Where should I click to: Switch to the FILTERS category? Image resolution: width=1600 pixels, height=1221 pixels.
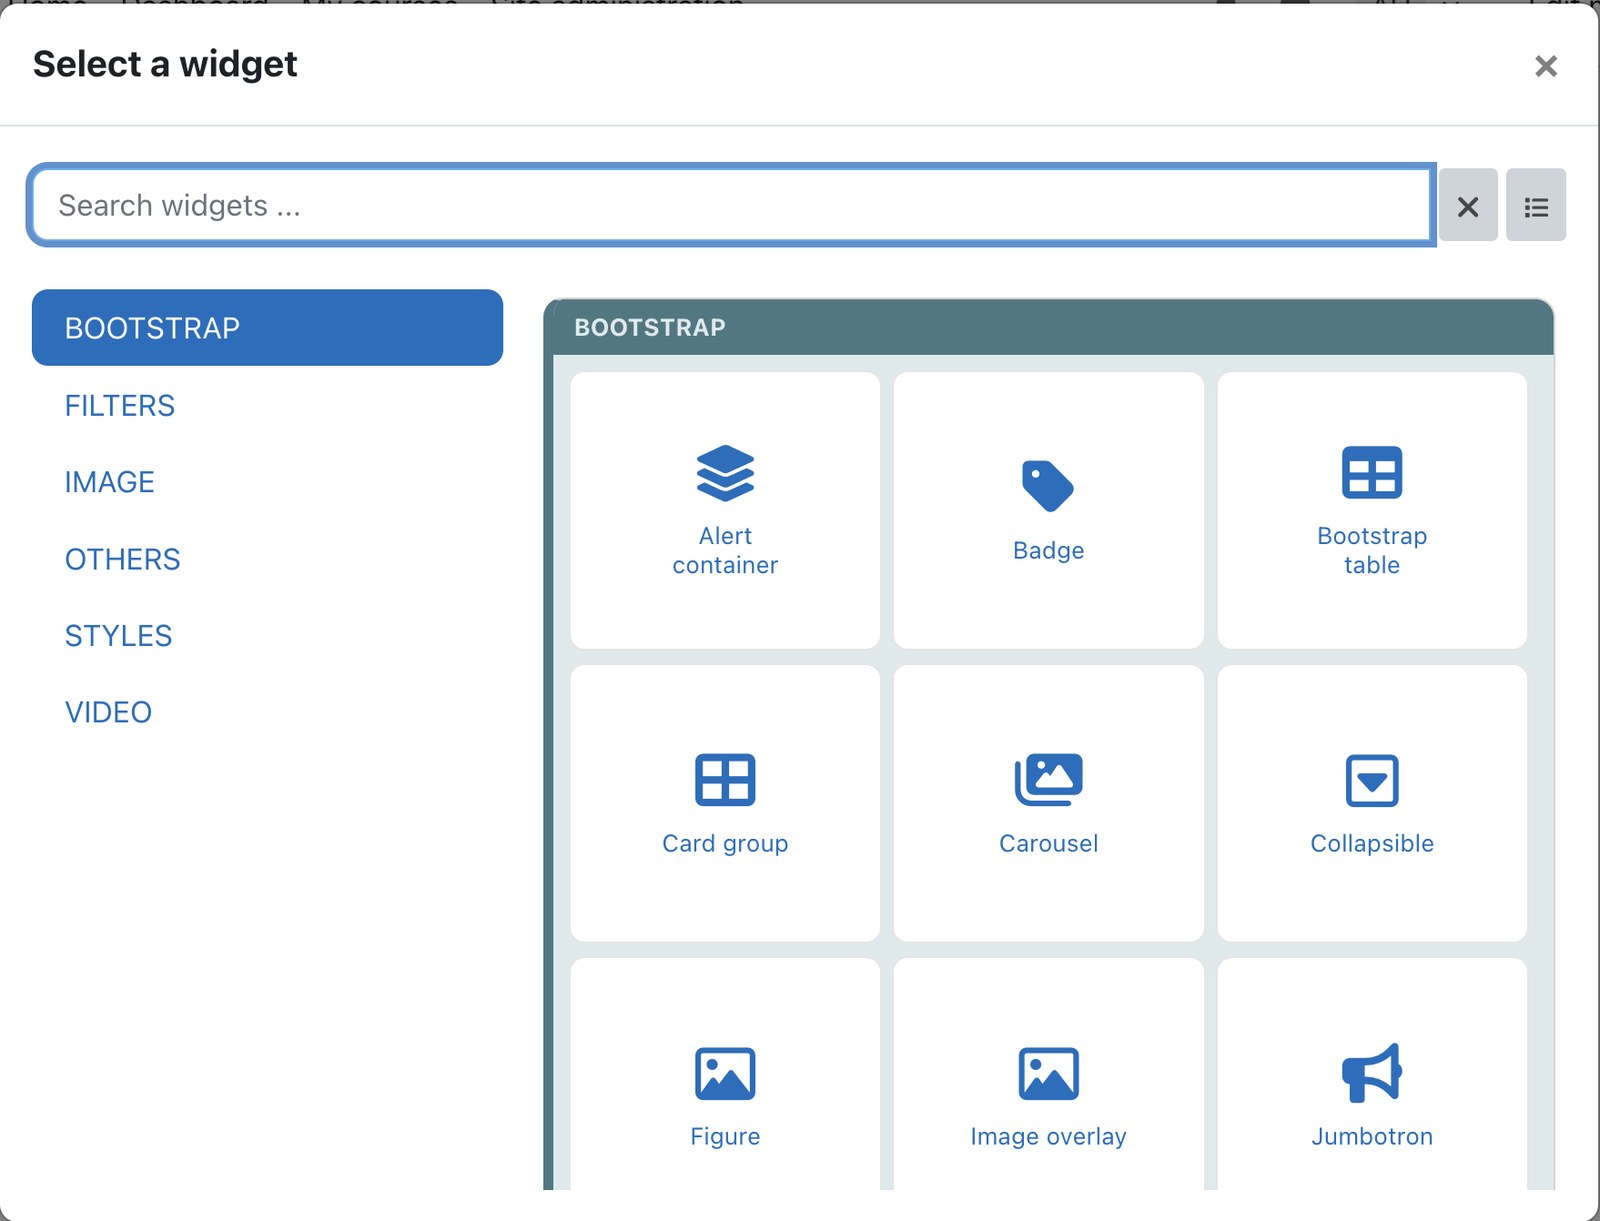tap(267, 405)
